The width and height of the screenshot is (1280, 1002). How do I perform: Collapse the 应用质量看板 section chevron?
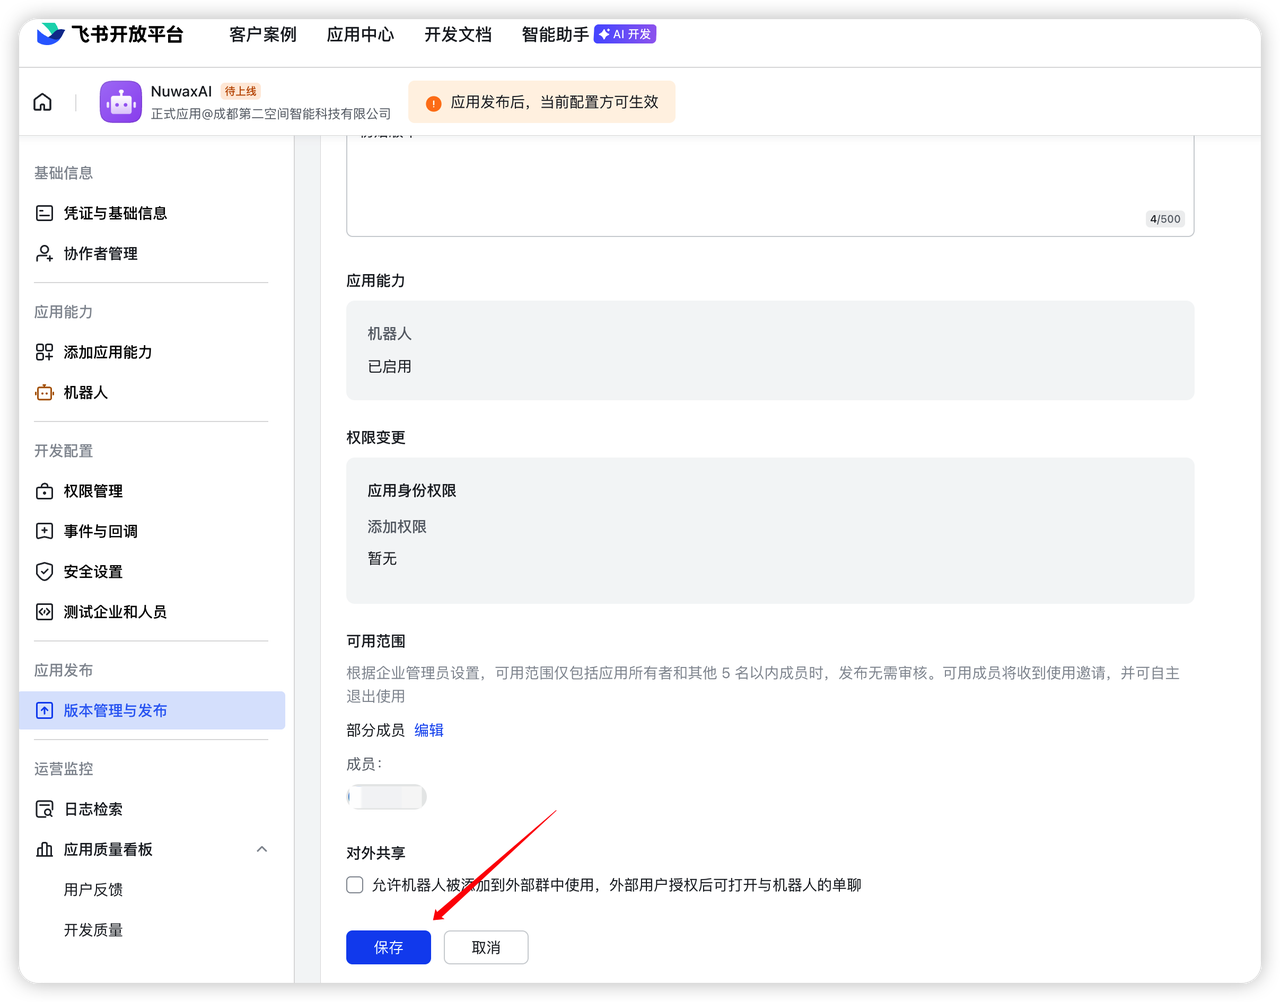[262, 849]
